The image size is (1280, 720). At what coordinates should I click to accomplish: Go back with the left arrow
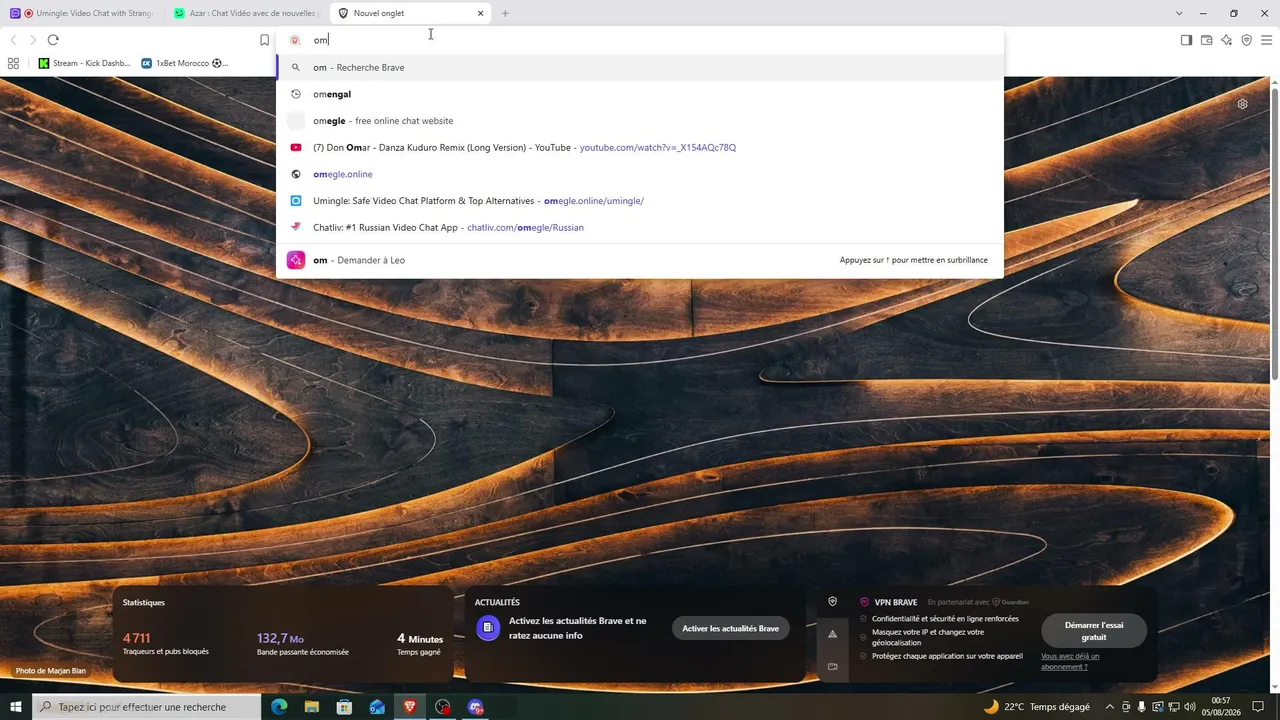click(13, 40)
